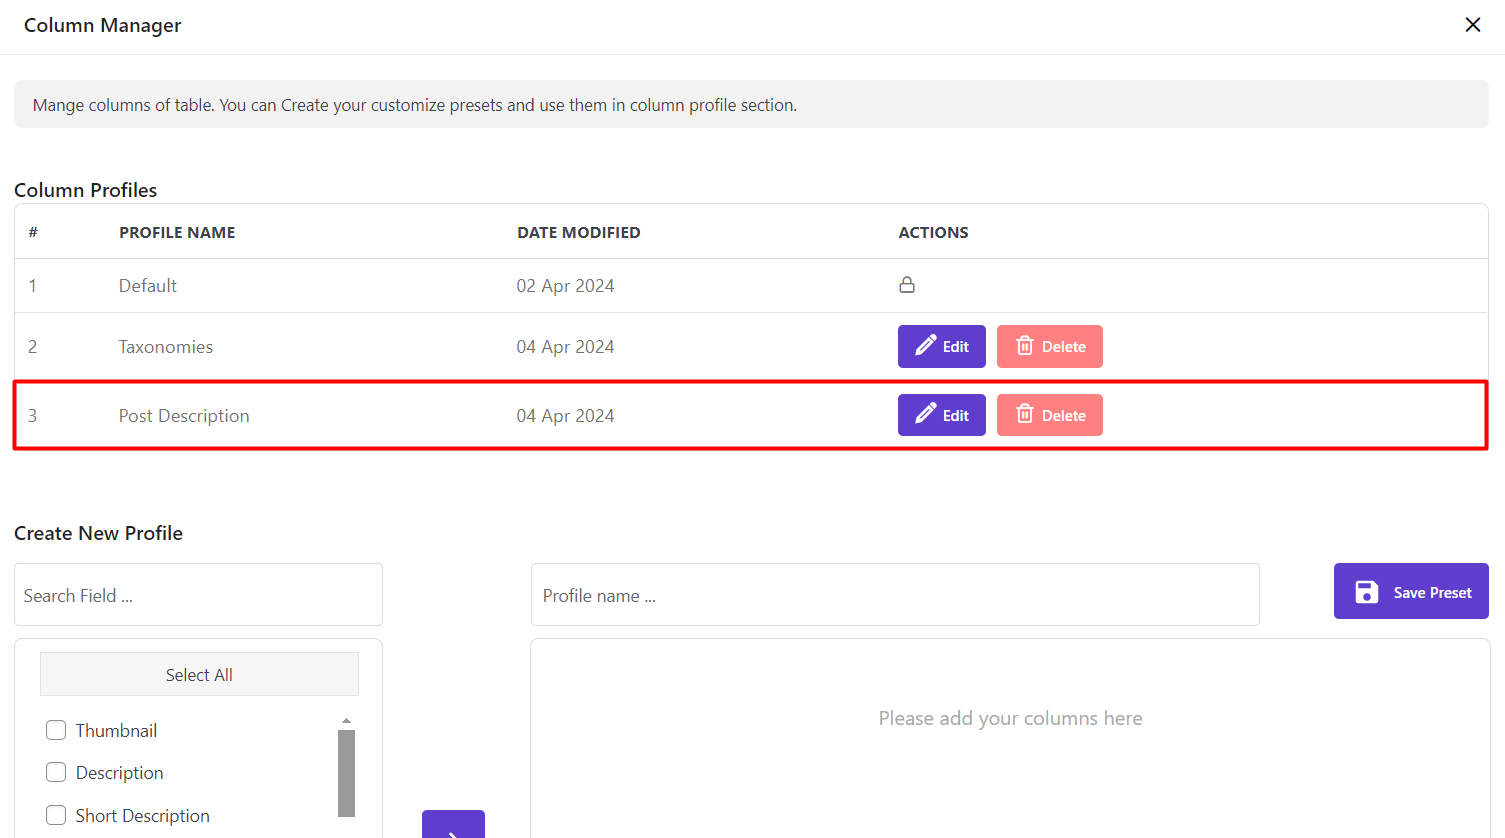Click the trash icon for Post Description
Image resolution: width=1505 pixels, height=838 pixels.
coord(1025,415)
